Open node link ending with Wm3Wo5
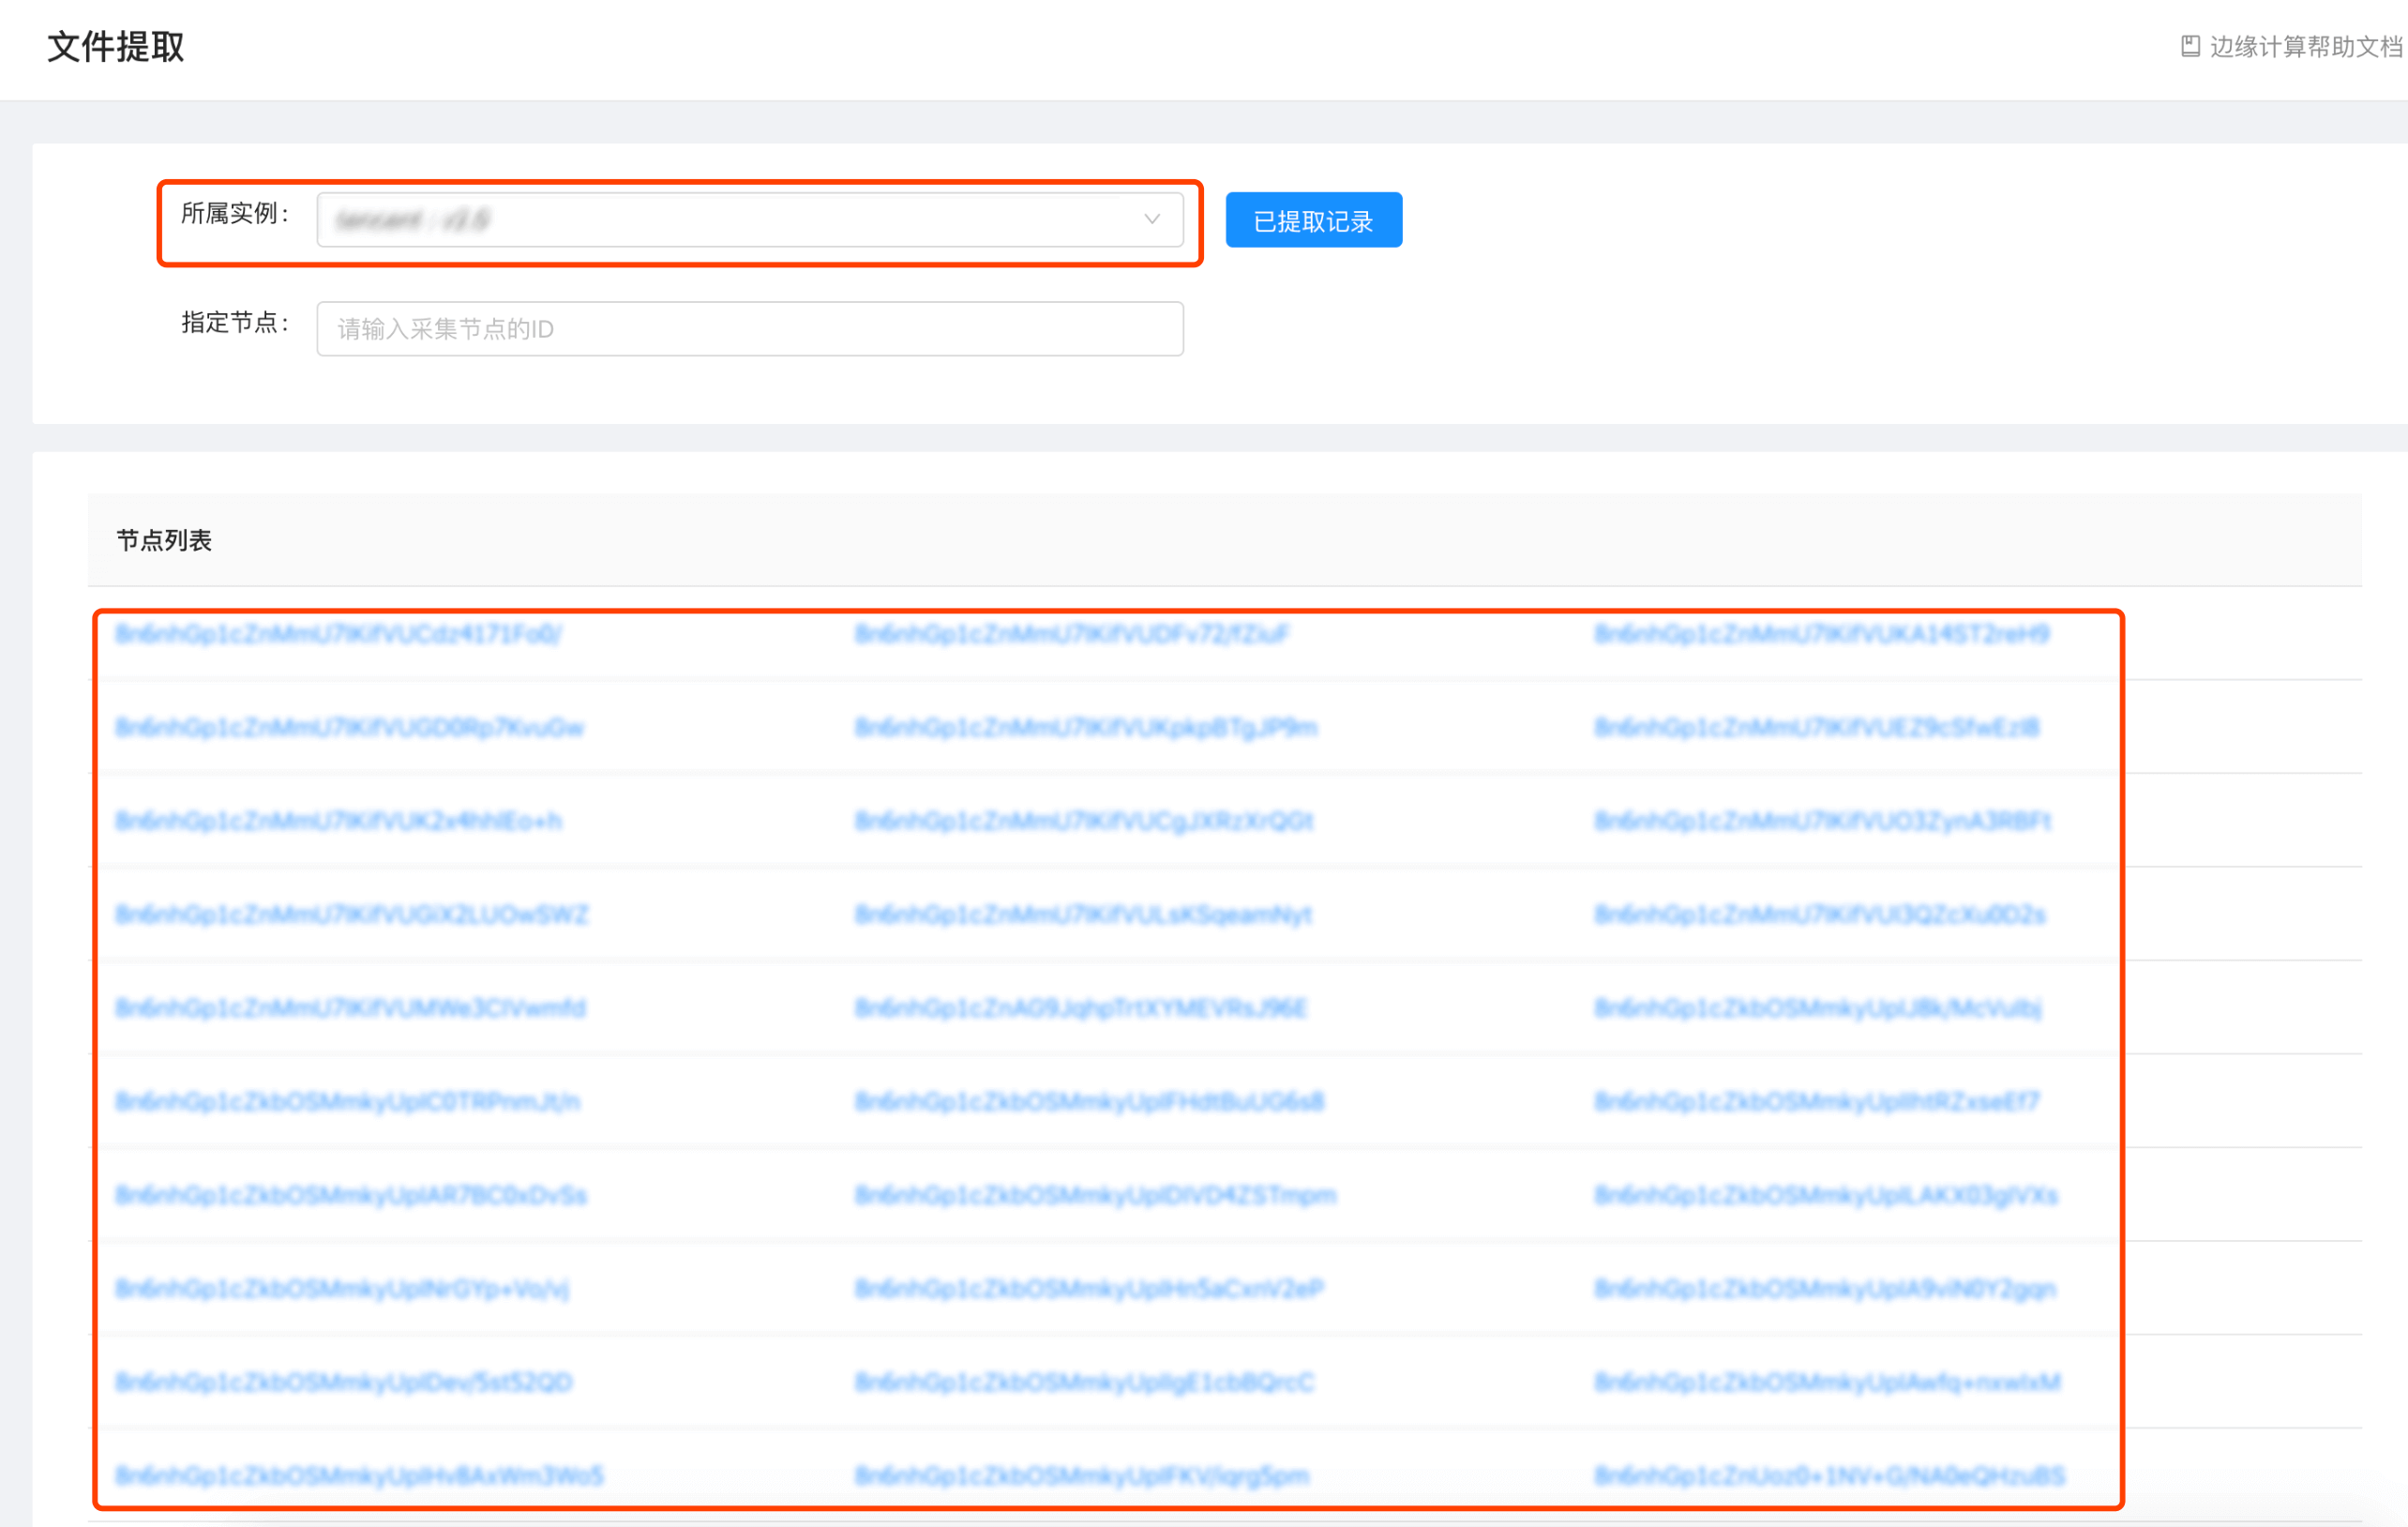Viewport: 2408px width, 1527px height. point(359,1476)
